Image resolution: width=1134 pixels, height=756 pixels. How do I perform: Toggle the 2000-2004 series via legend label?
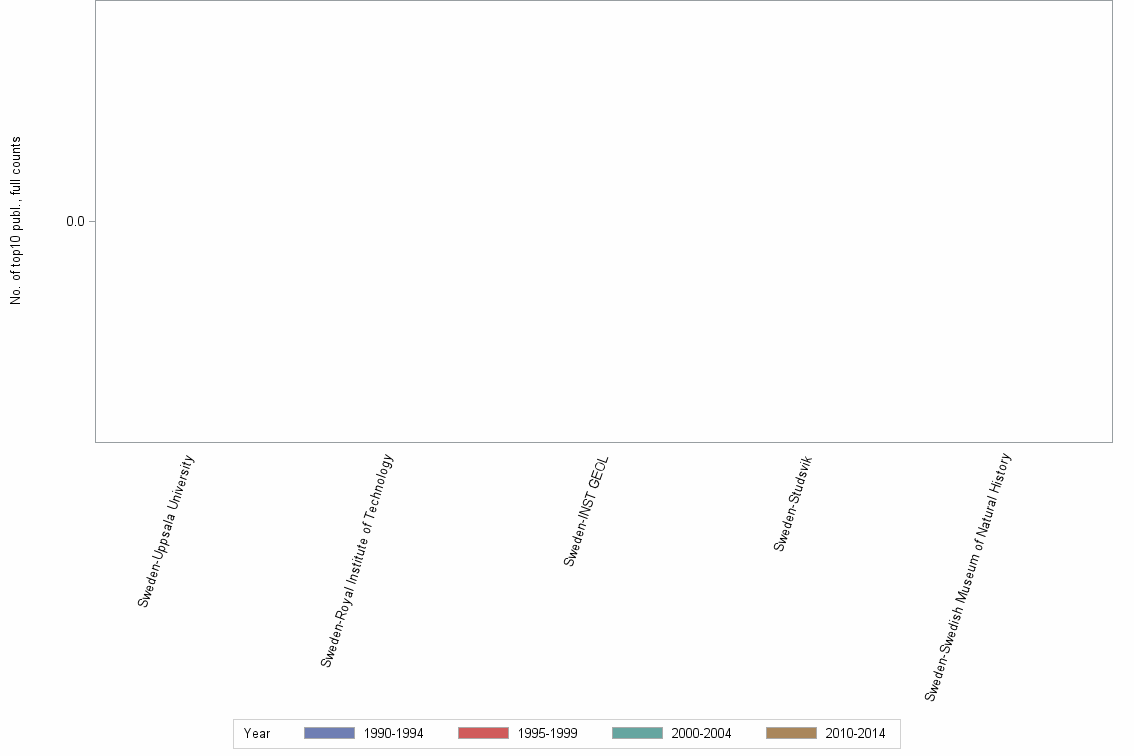pos(702,733)
